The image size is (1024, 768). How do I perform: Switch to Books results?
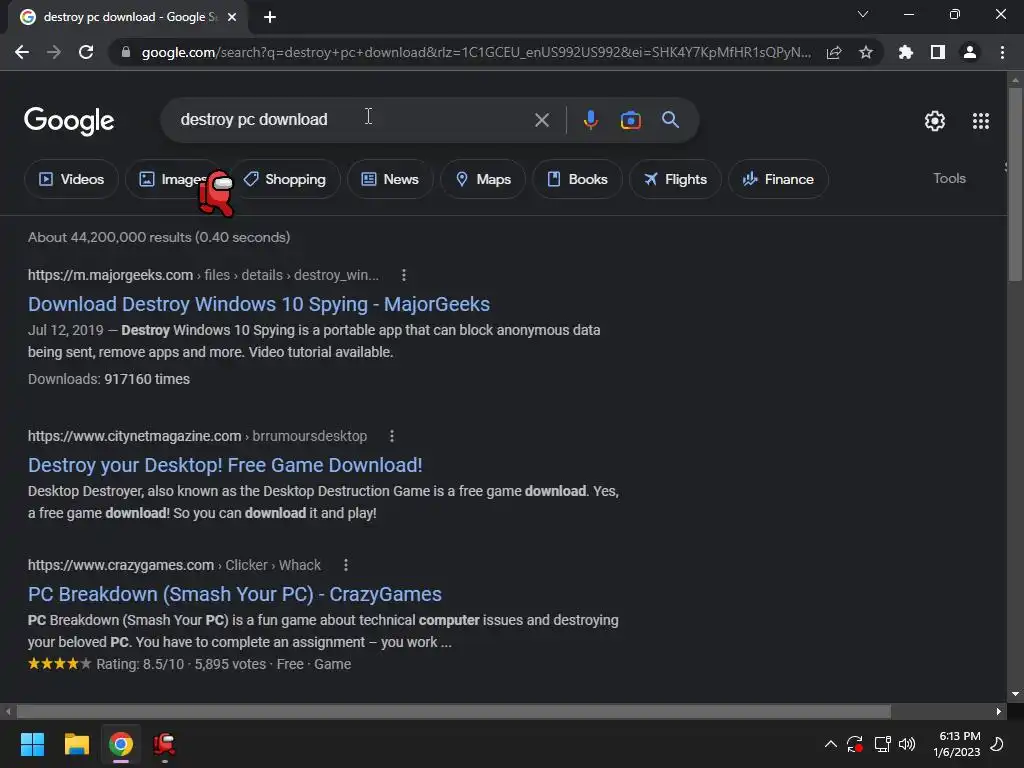tap(577, 179)
